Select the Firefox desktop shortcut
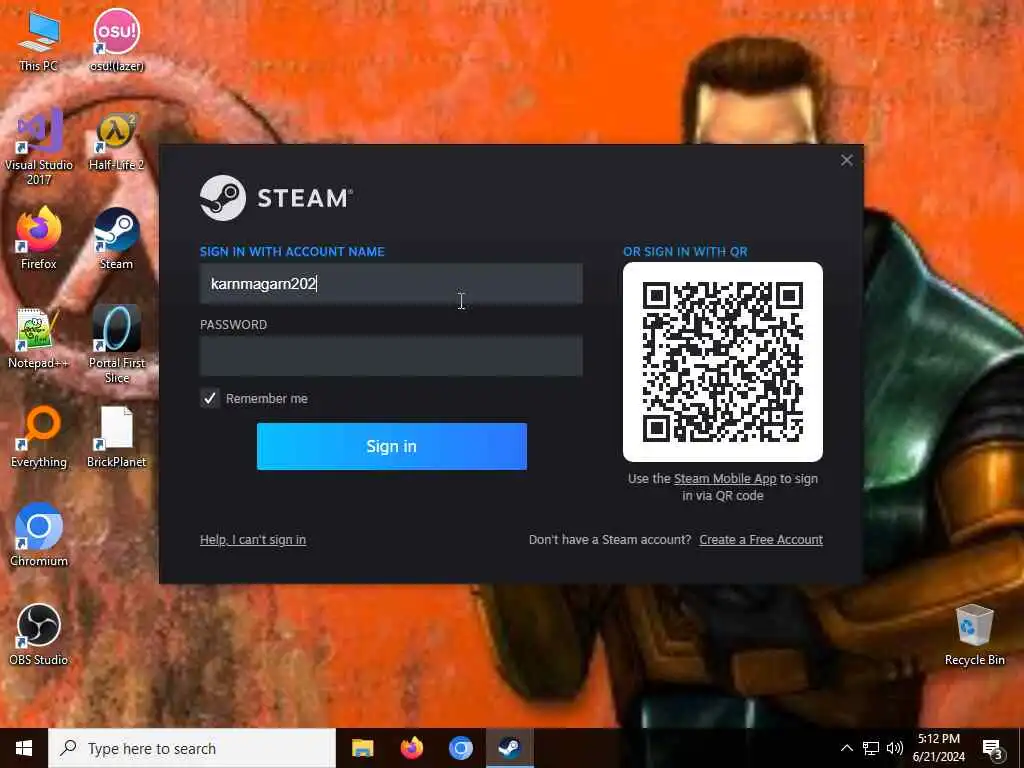The width and height of the screenshot is (1024, 768). click(x=39, y=238)
